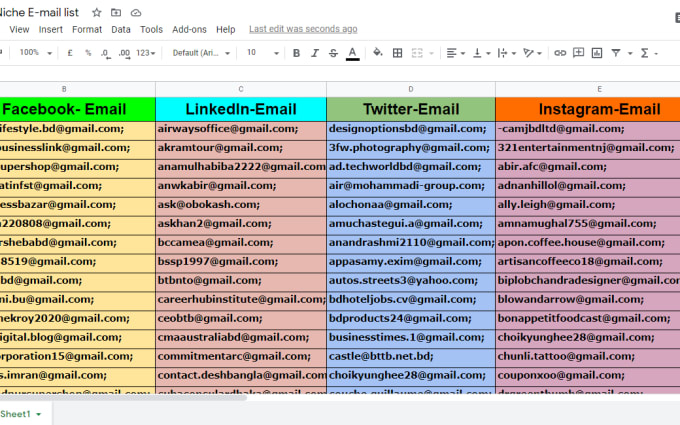This screenshot has height=425, width=680.
Task: Select cell airwaysoffice@gmail.com
Action: click(x=241, y=129)
